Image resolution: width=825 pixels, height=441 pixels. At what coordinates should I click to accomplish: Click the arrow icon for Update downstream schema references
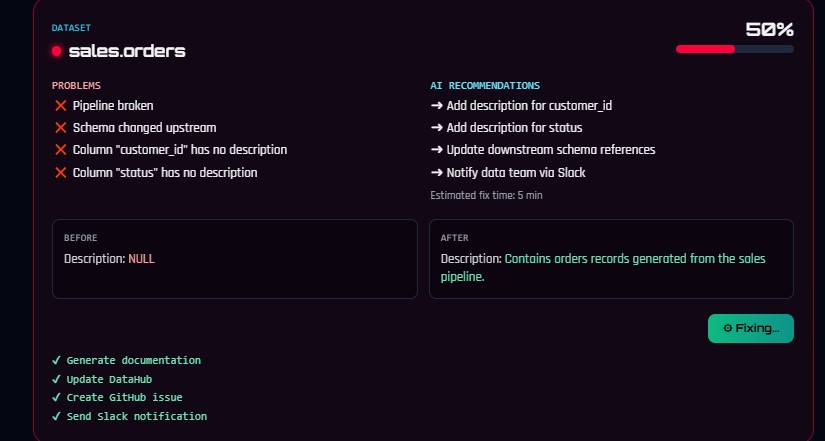coord(437,150)
